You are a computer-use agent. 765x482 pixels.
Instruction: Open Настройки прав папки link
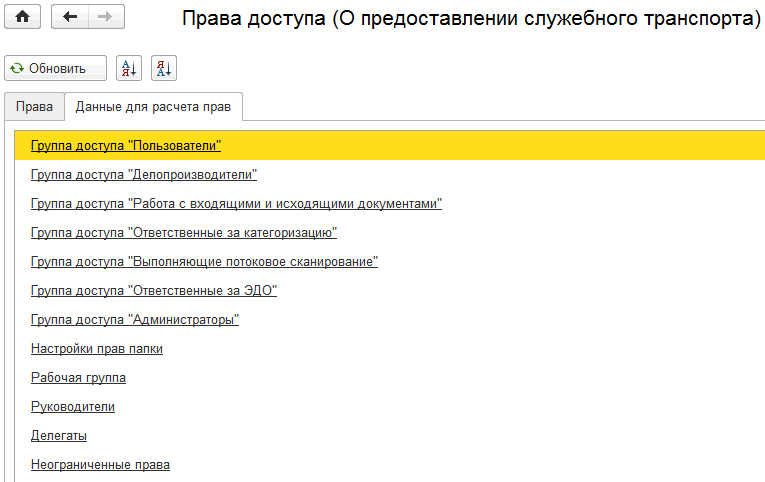[x=97, y=349]
